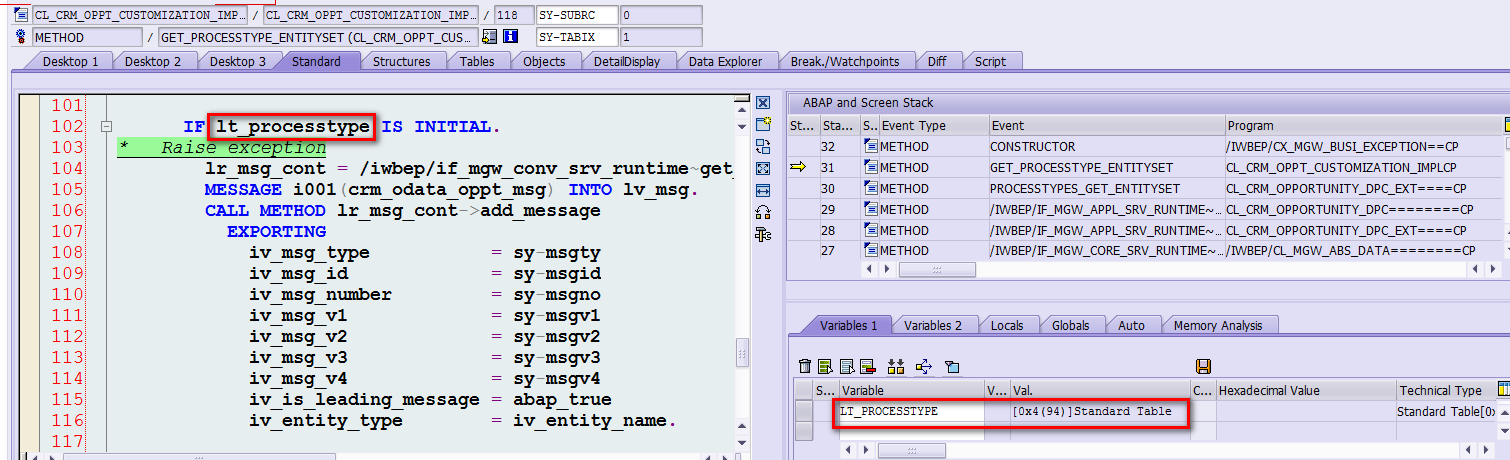Open the DetailDisplay tab
The width and height of the screenshot is (1510, 460).
tap(626, 61)
